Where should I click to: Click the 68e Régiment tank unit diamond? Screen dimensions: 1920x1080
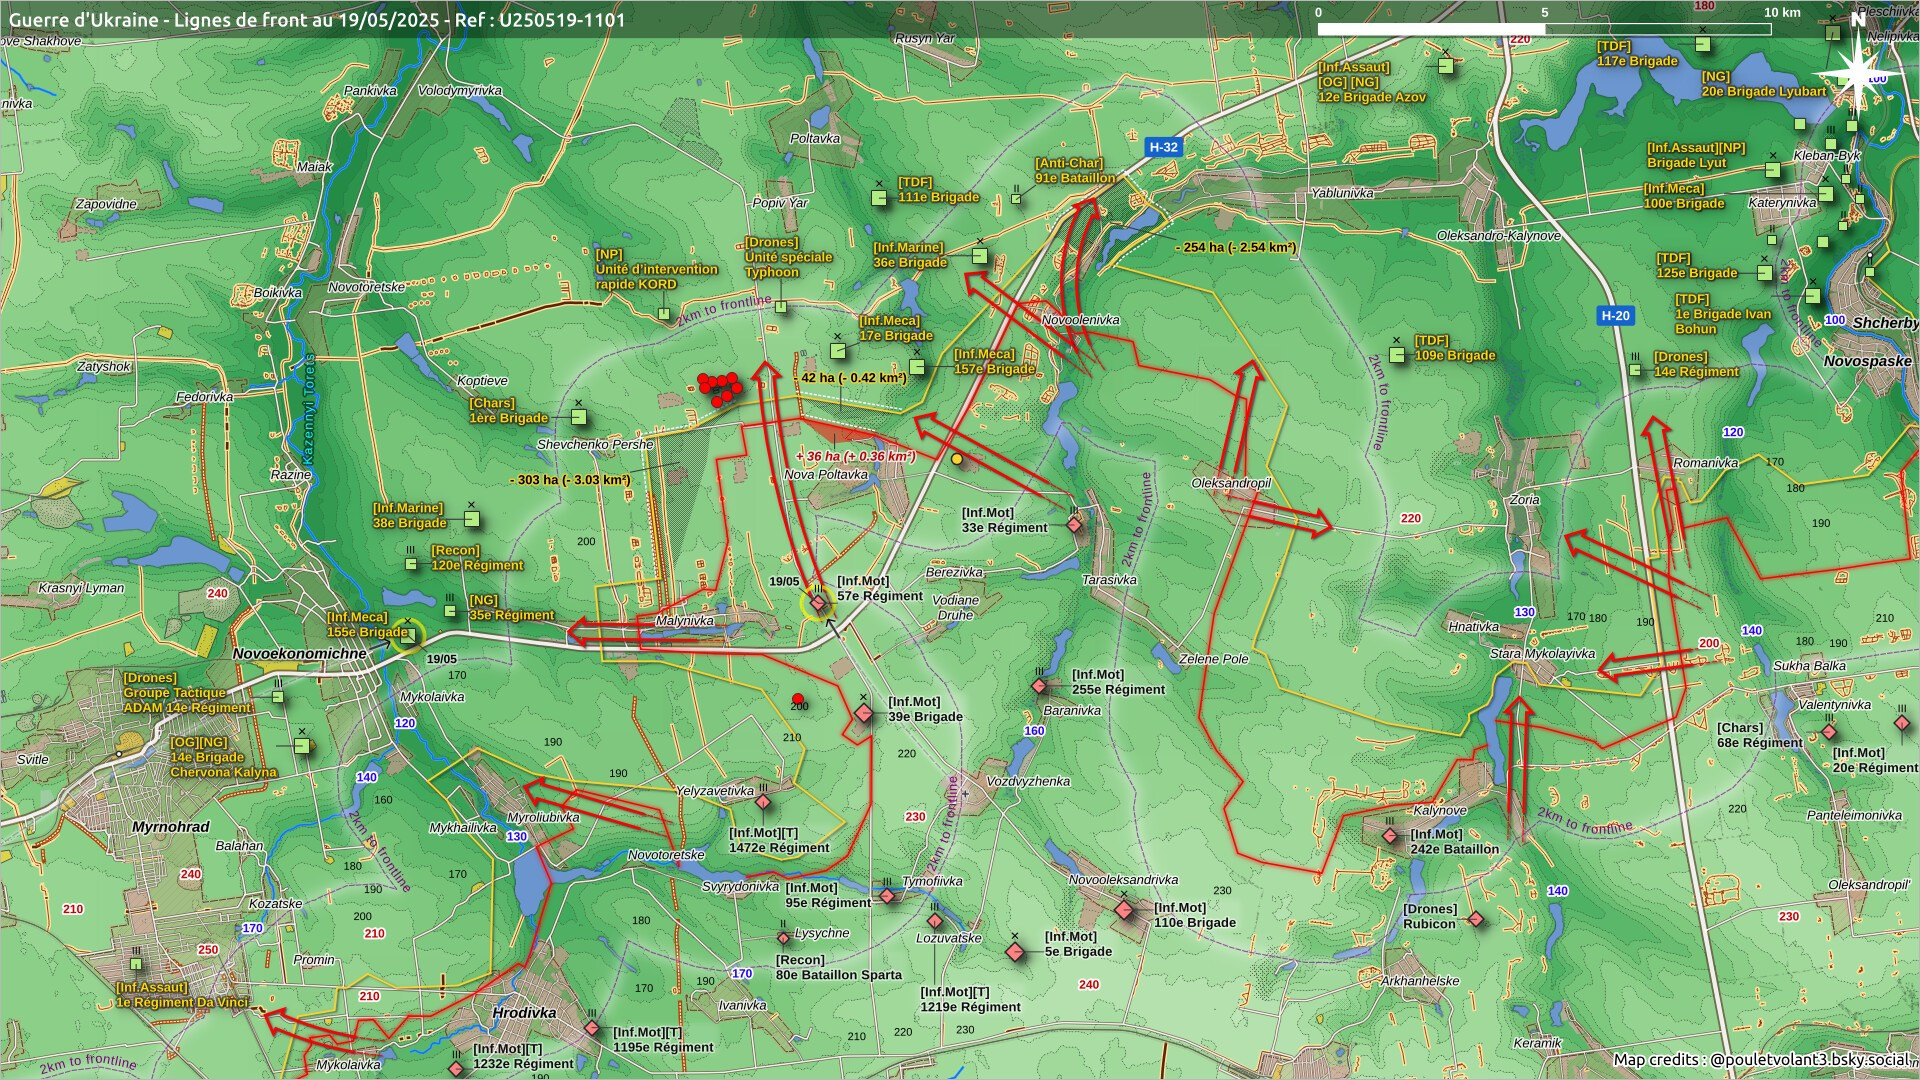[x=1829, y=732]
